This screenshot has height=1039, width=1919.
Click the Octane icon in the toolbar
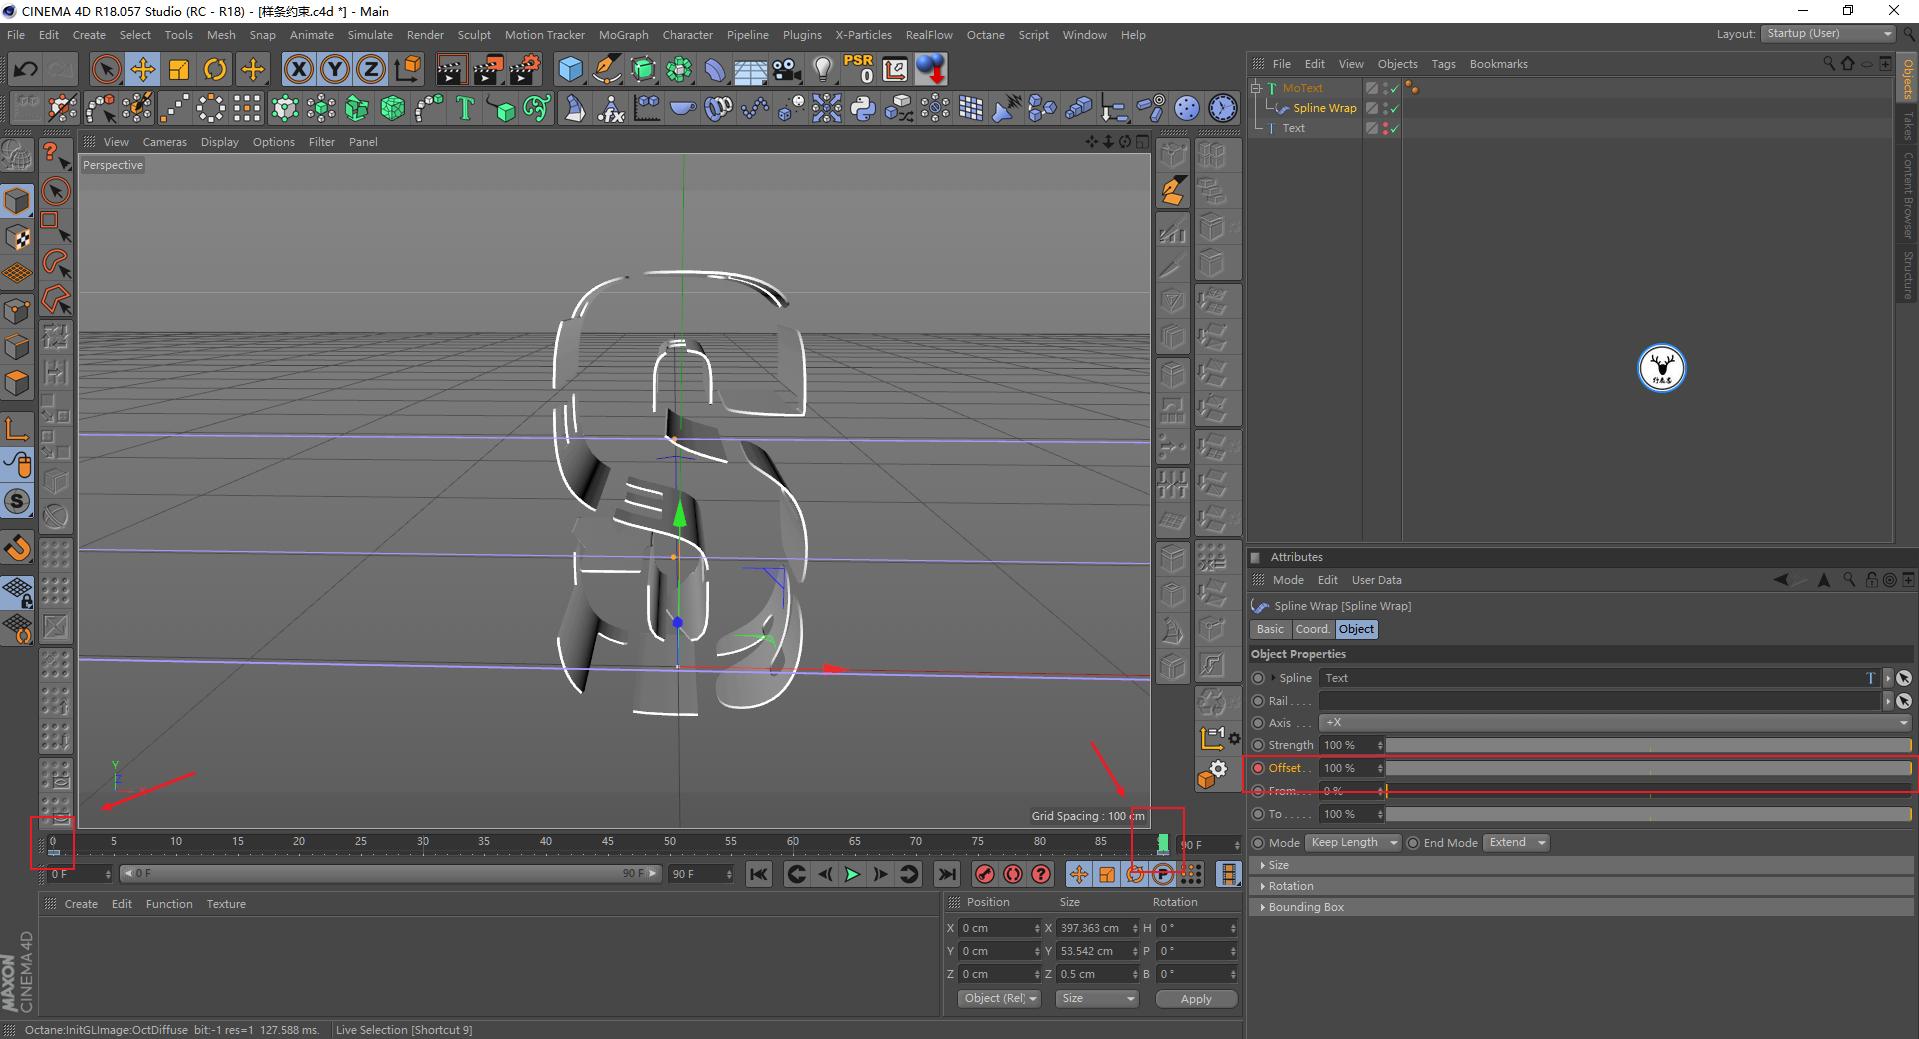point(930,69)
